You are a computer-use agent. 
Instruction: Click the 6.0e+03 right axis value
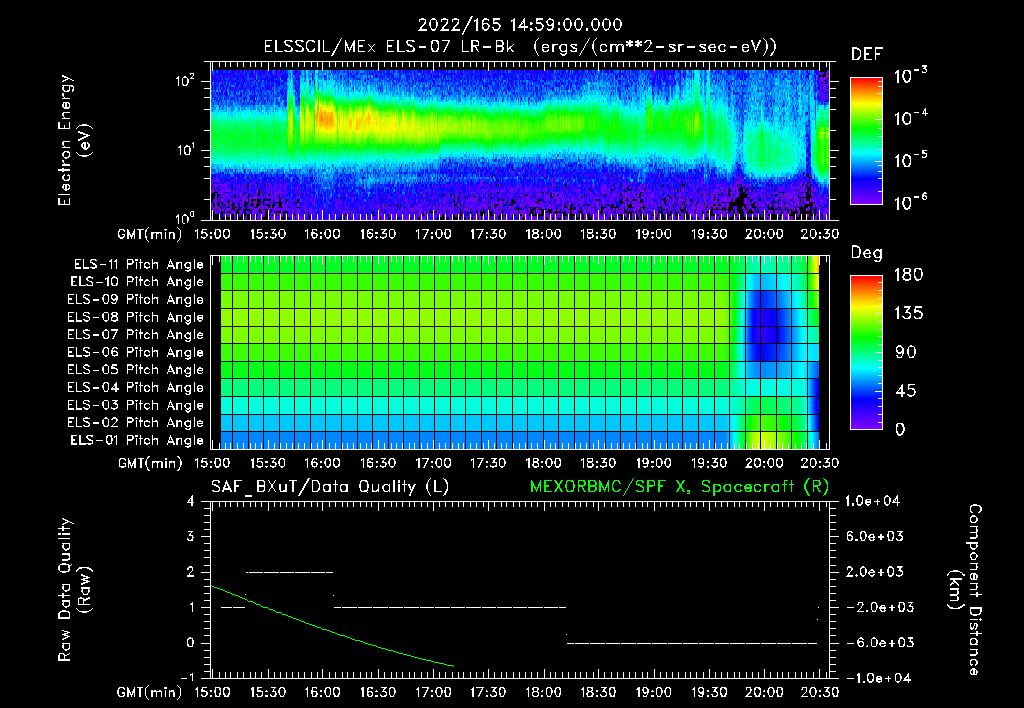tap(874, 536)
